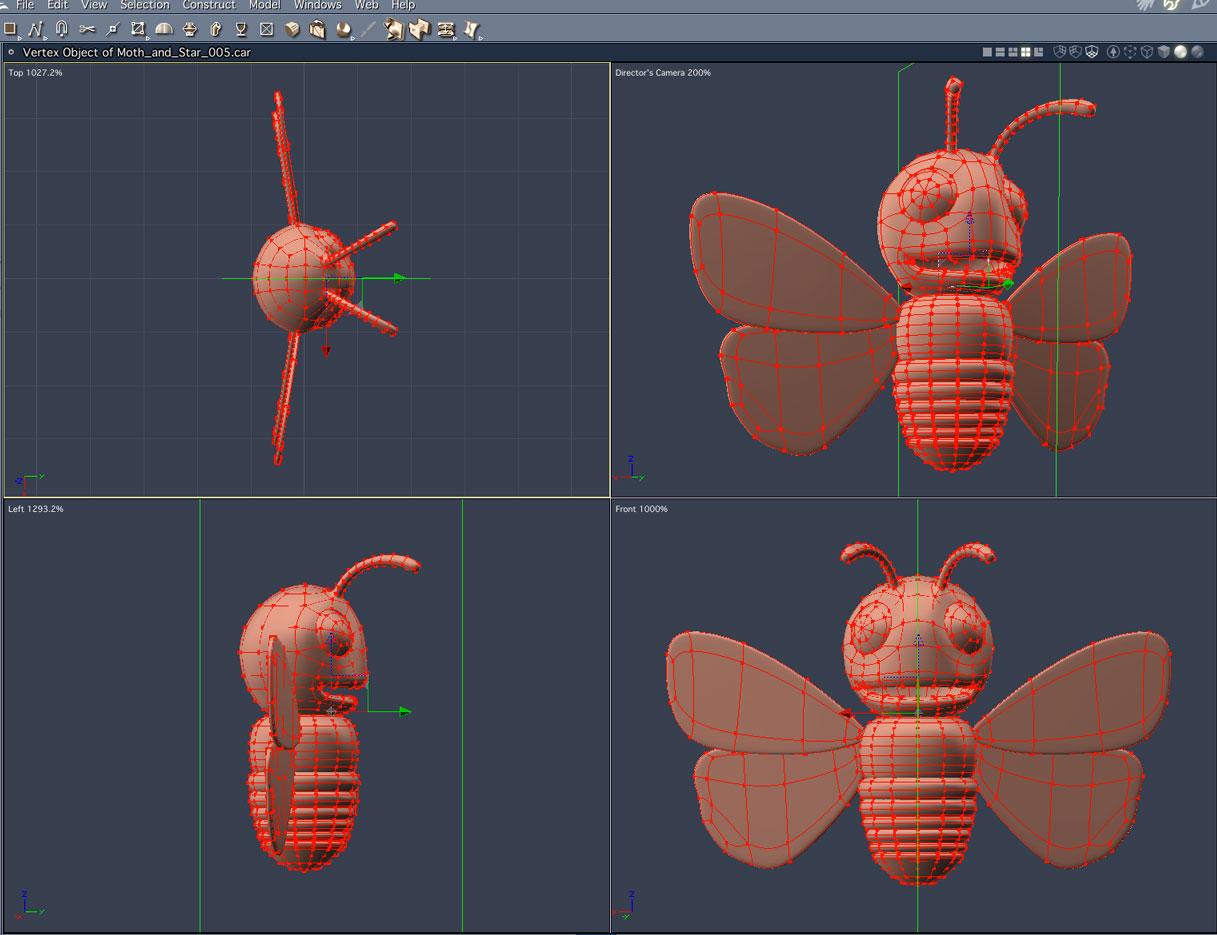This screenshot has width=1217, height=935.
Task: Click the second twisted surface tool icon
Action: tap(420, 29)
